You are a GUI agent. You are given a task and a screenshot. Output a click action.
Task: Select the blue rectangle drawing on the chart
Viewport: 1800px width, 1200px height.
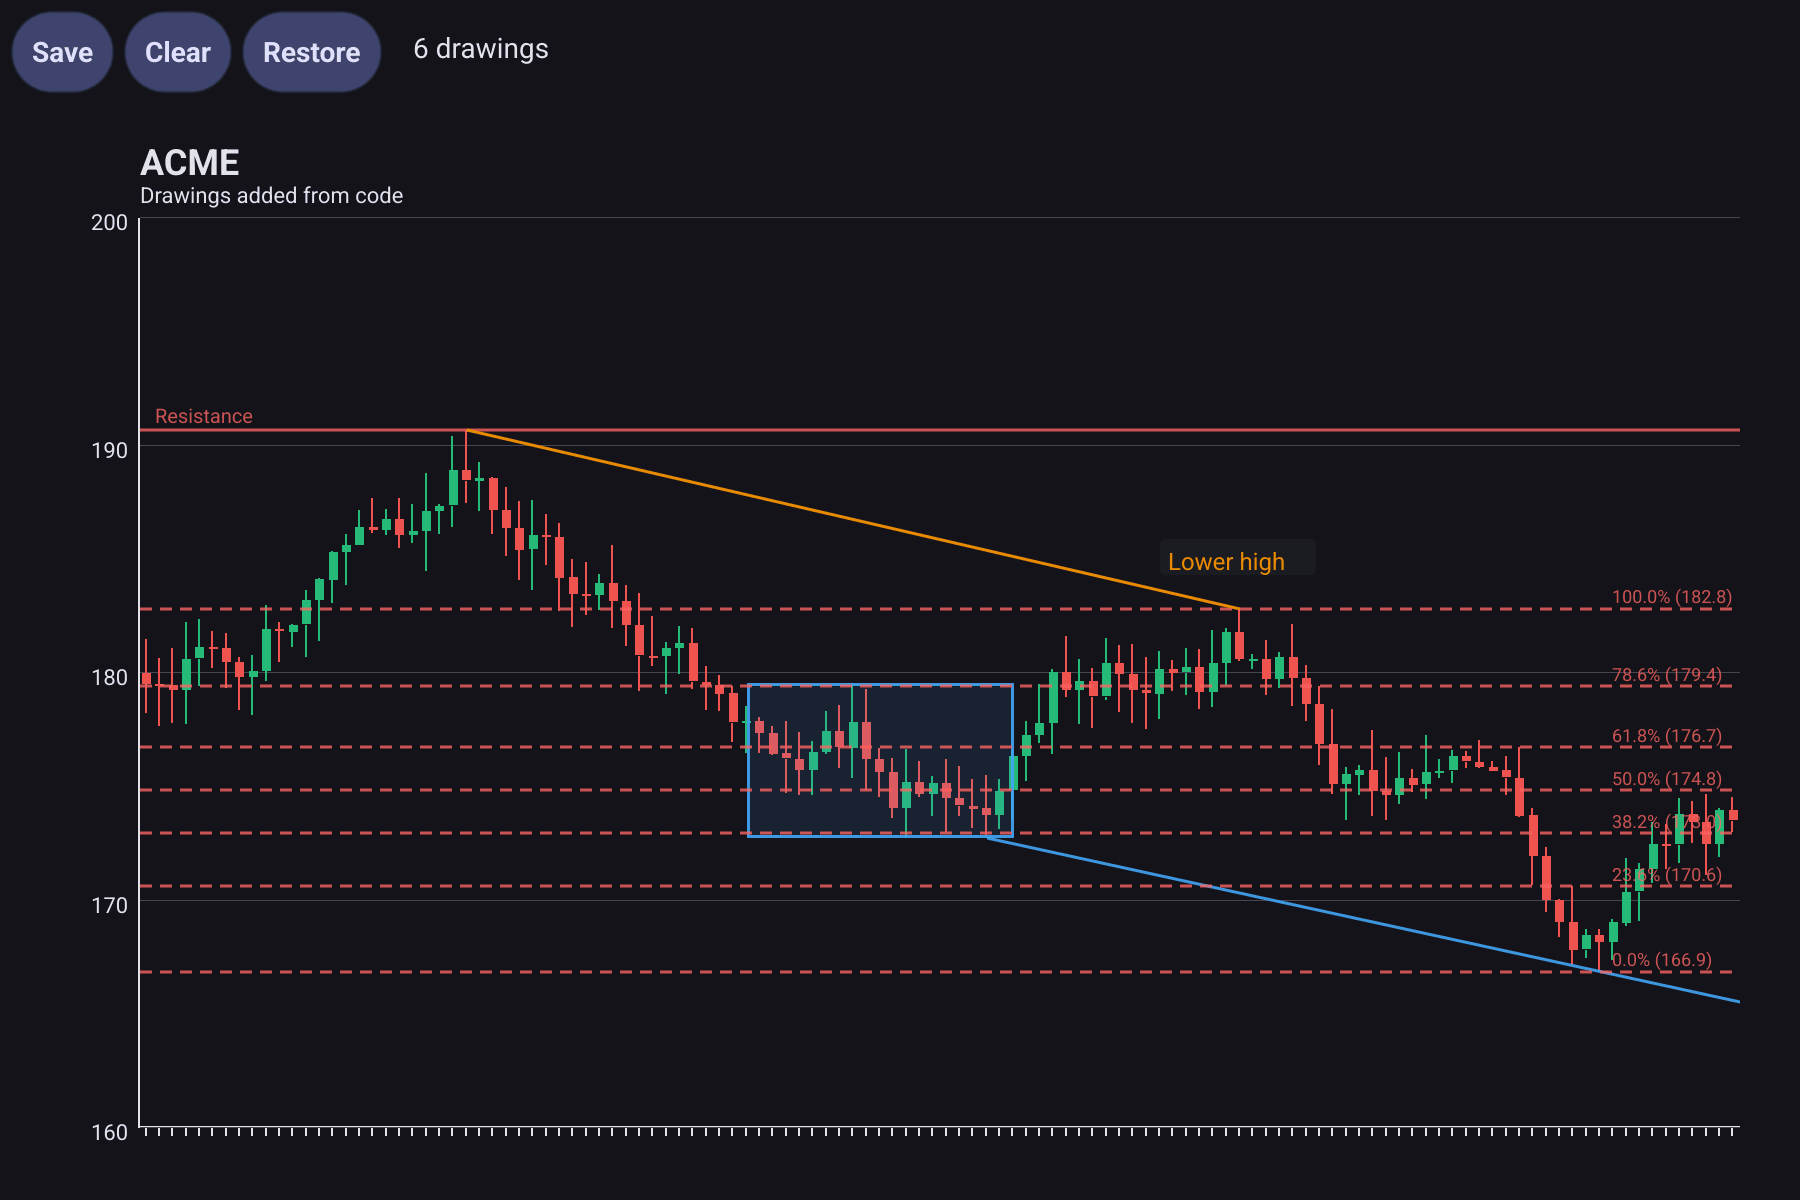[x=880, y=760]
